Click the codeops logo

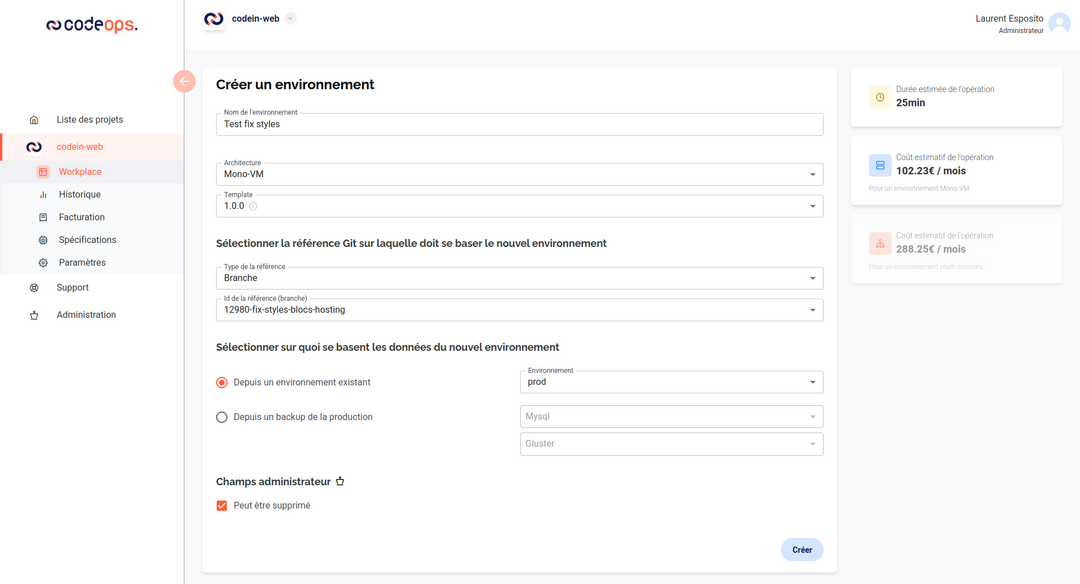click(92, 25)
